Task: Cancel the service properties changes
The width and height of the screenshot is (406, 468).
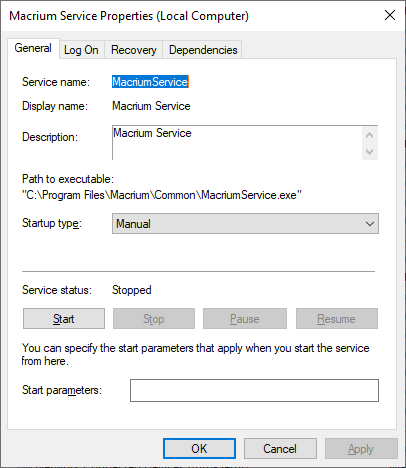Action: pos(280,449)
